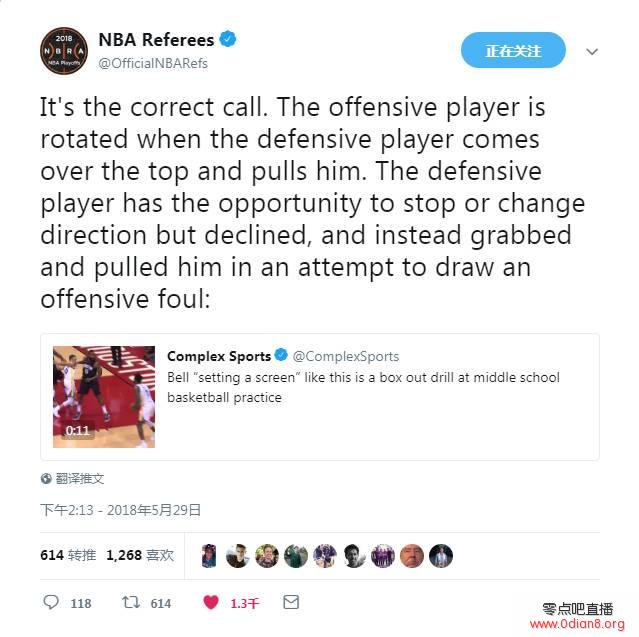
Task: Click the reply speech bubble icon
Action: (51, 602)
